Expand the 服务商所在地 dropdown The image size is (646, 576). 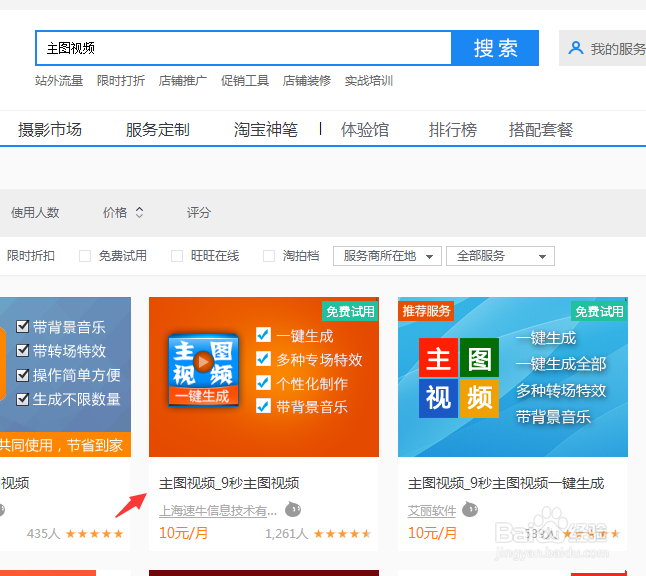point(387,256)
